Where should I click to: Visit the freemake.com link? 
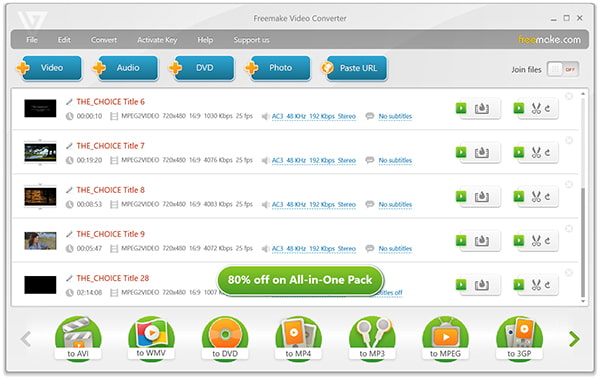click(x=549, y=39)
